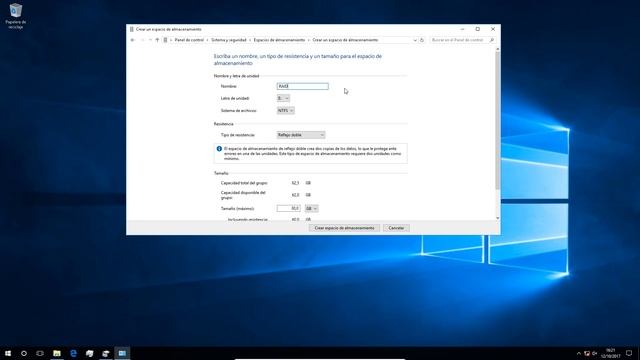Click the Sistema de archivos label
Image resolution: width=640 pixels, height=360 pixels.
tap(238, 111)
